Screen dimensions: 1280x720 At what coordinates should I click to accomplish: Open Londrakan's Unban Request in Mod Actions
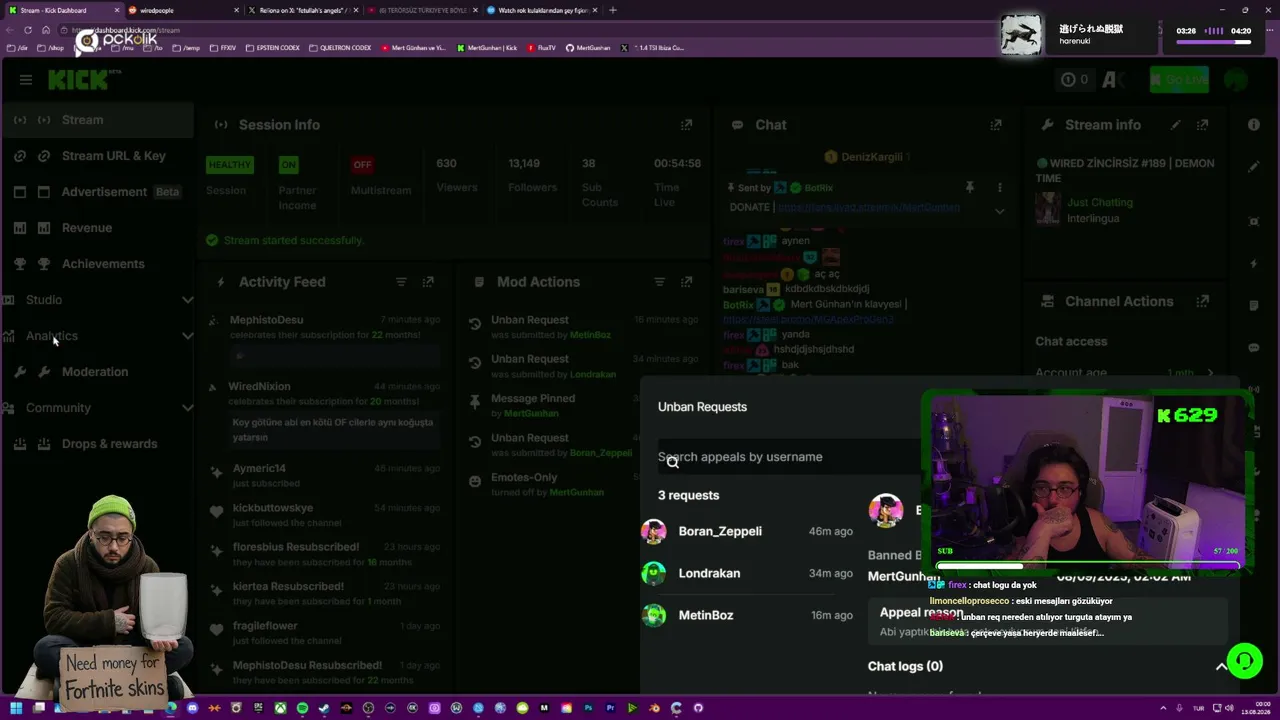(x=583, y=366)
